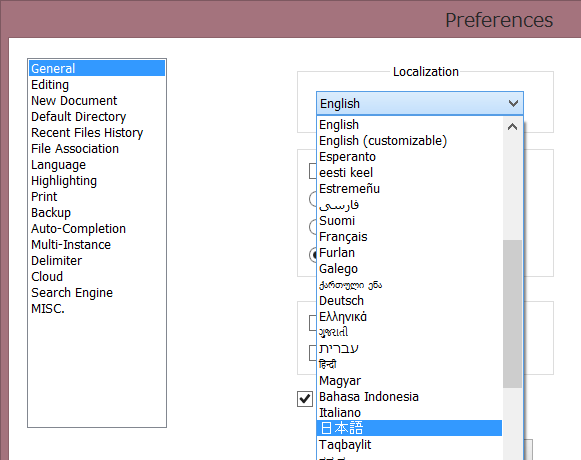
Task: Select MISC. category
Action: 97,308
